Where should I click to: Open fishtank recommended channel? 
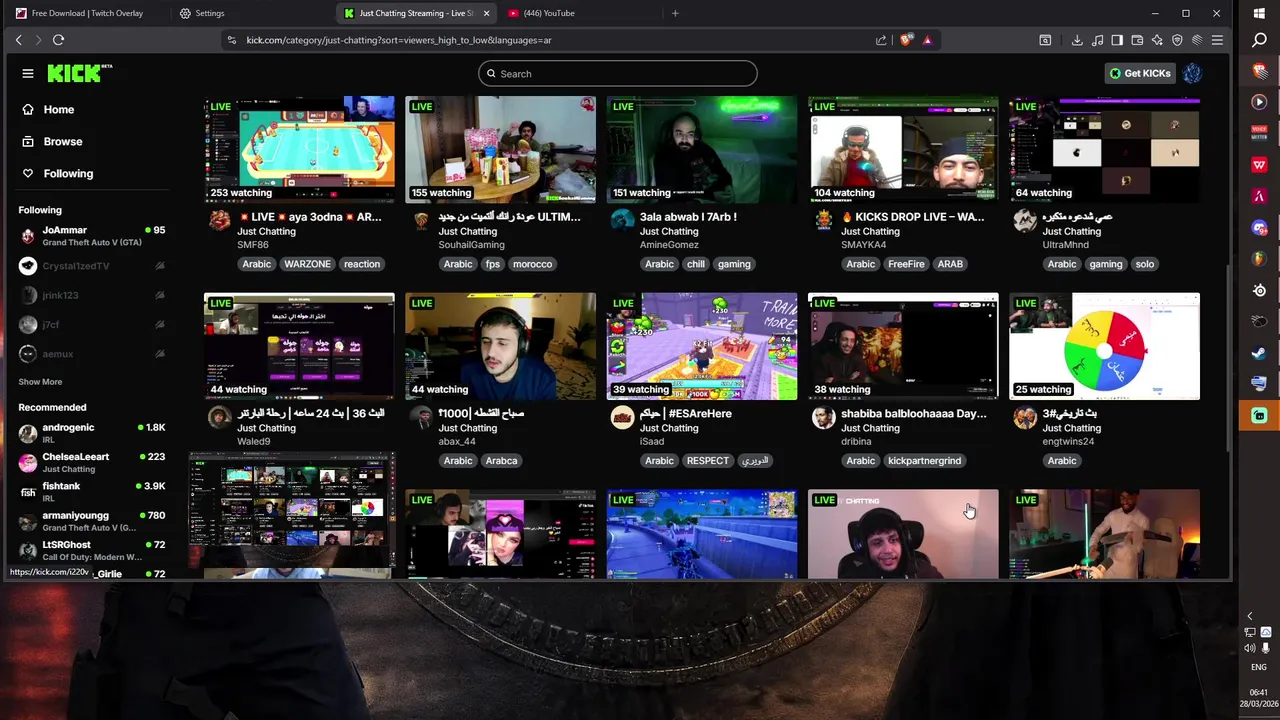coord(91,492)
